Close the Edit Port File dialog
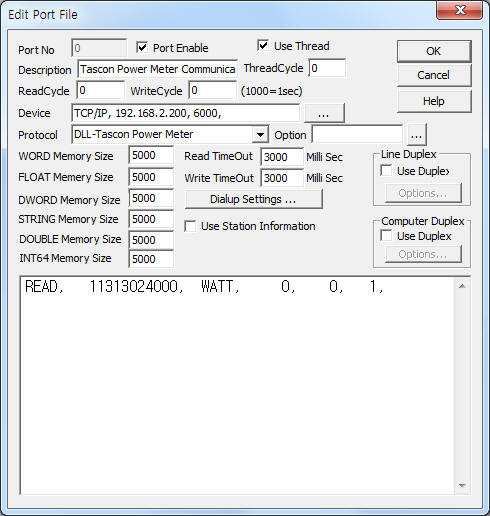Viewport: 490px width, 516px height. click(459, 11)
